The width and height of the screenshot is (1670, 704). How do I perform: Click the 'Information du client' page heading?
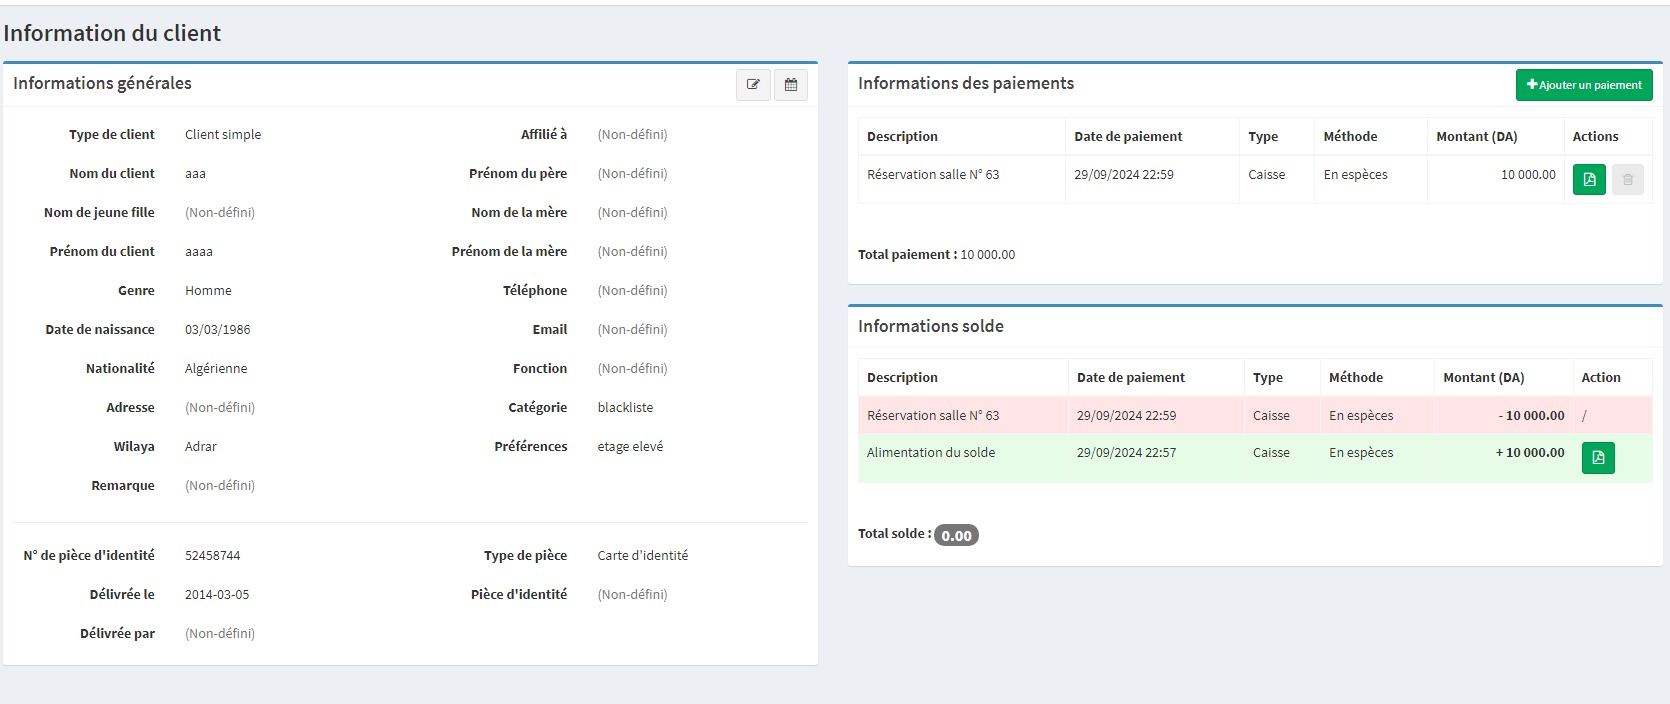tap(112, 33)
